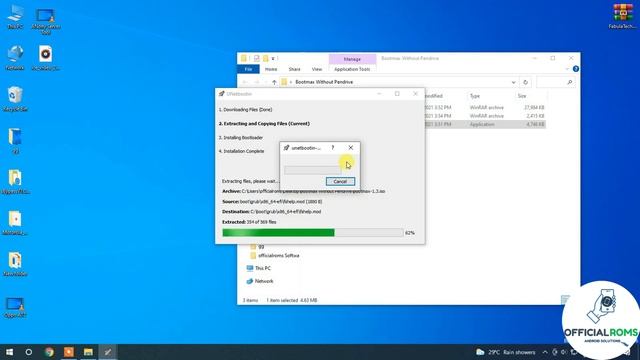Click the forward arrow in File Explorer
The image size is (640, 360).
pyautogui.click(x=257, y=82)
